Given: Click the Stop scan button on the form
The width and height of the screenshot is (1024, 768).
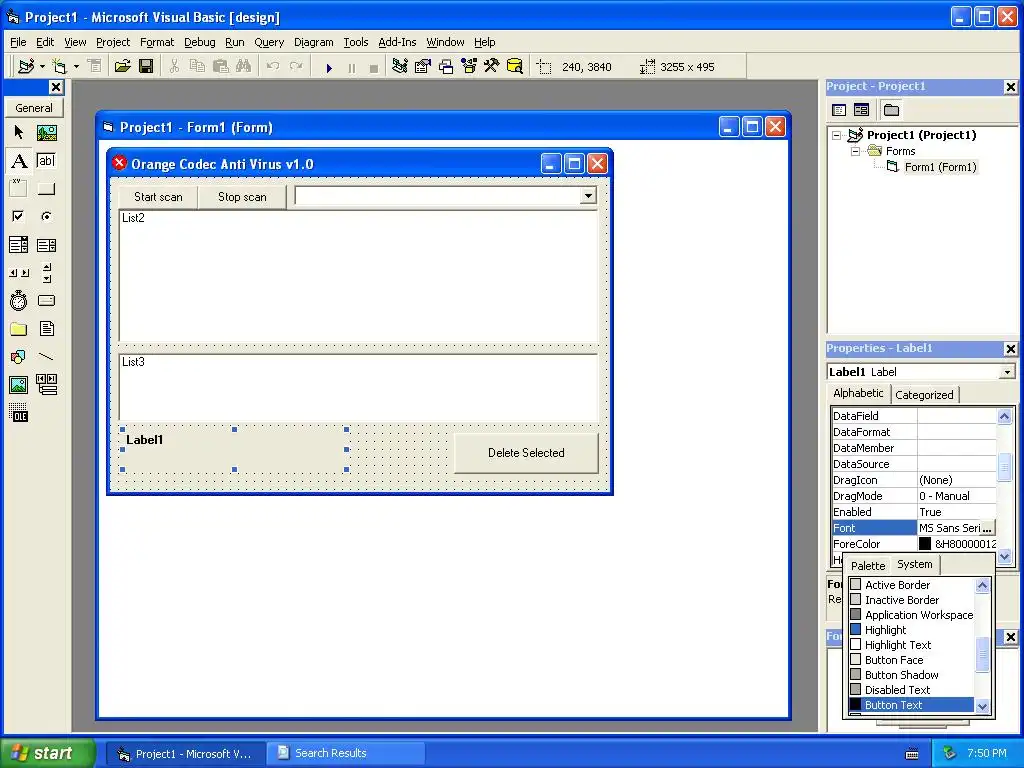Looking at the screenshot, I should [x=242, y=197].
